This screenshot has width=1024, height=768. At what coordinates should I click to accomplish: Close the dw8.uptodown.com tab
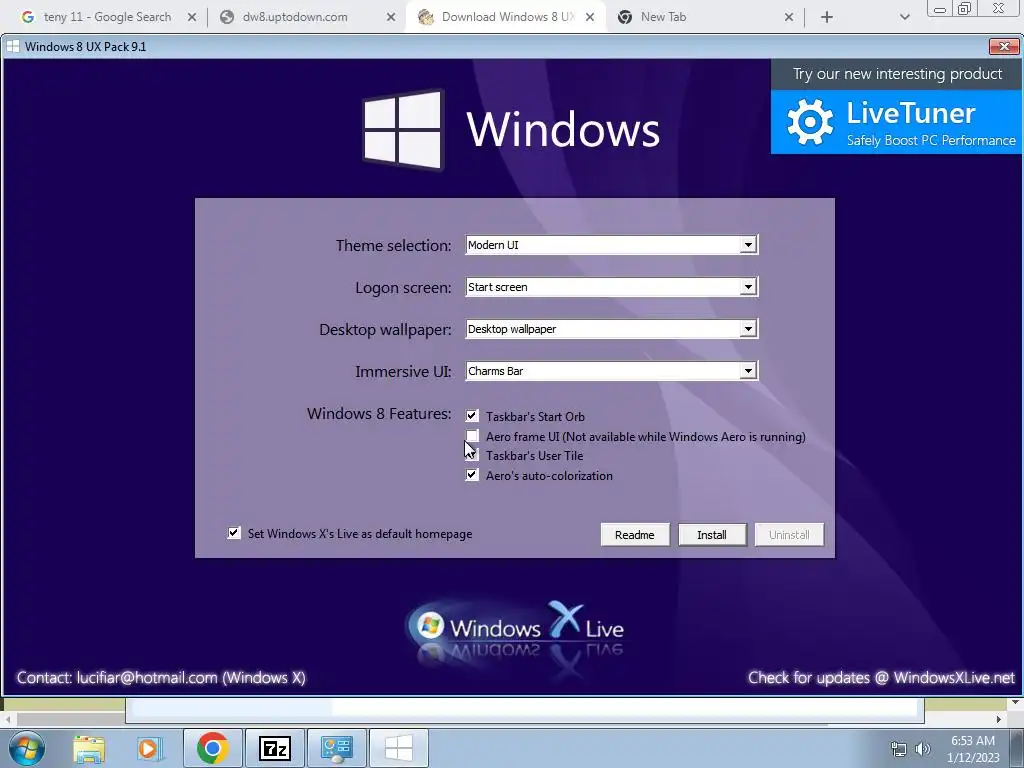click(x=391, y=17)
